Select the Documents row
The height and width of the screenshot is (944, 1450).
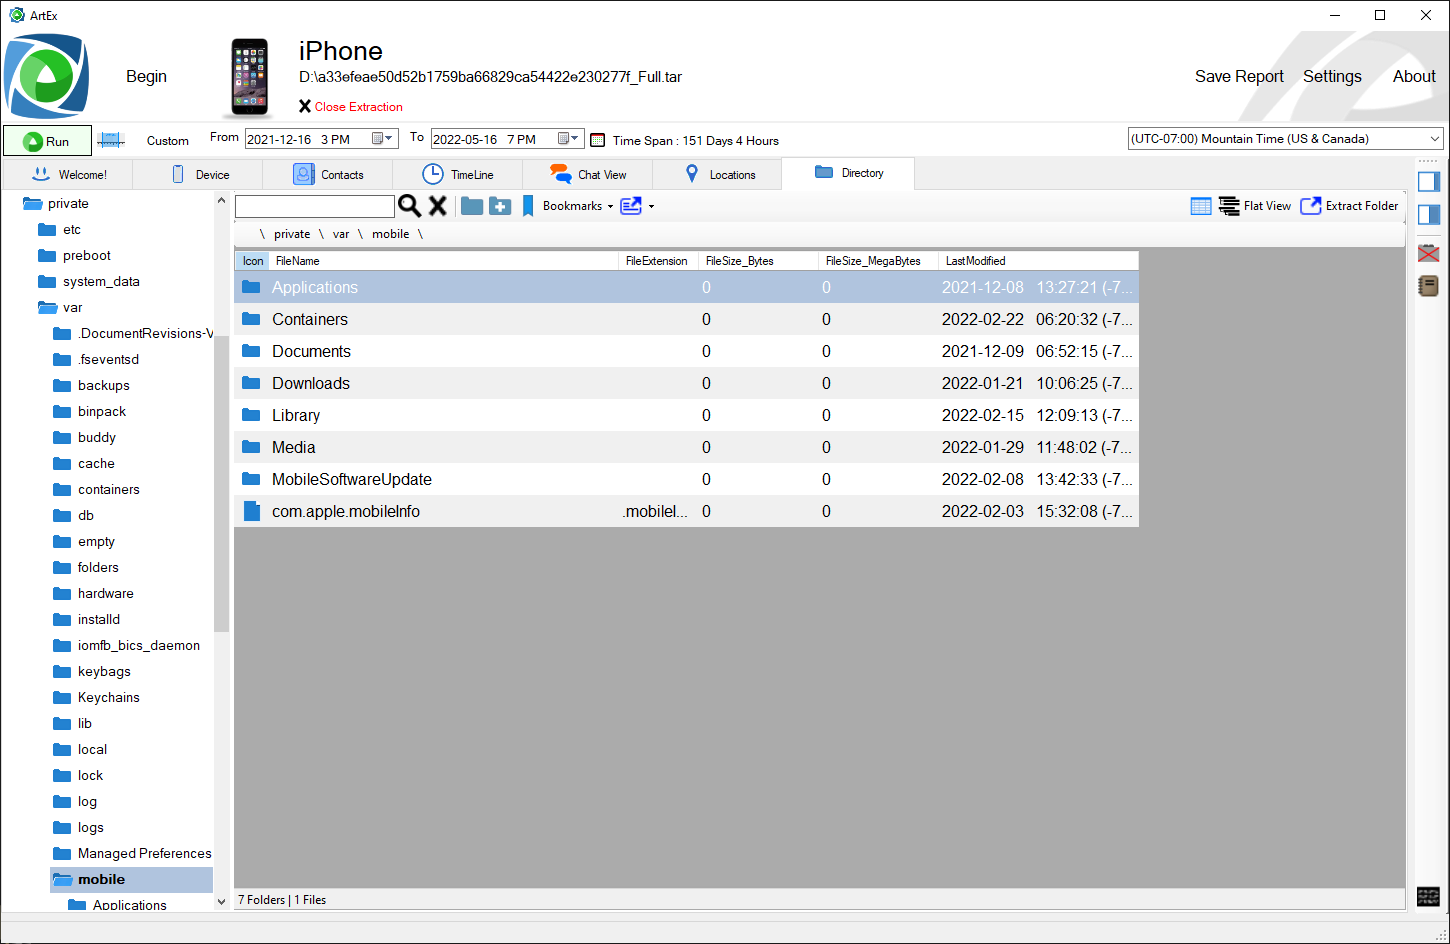point(686,351)
